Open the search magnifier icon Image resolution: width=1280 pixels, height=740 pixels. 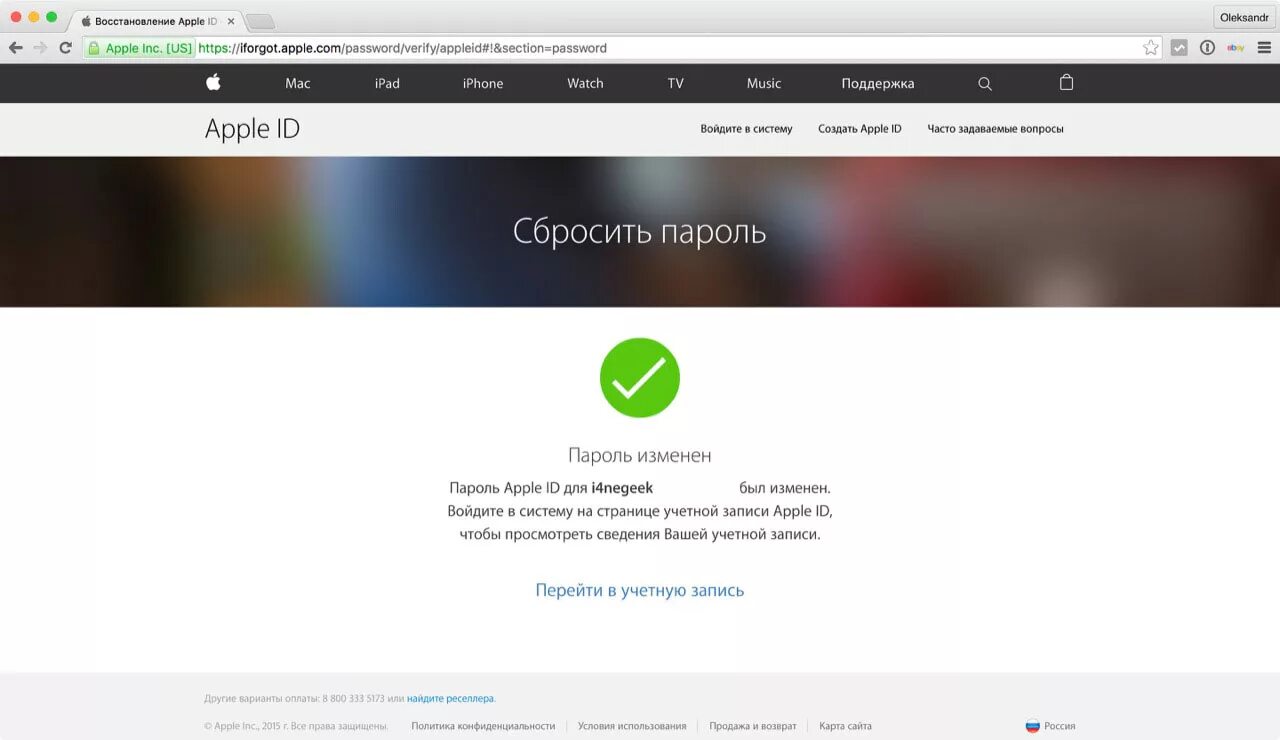pos(985,84)
